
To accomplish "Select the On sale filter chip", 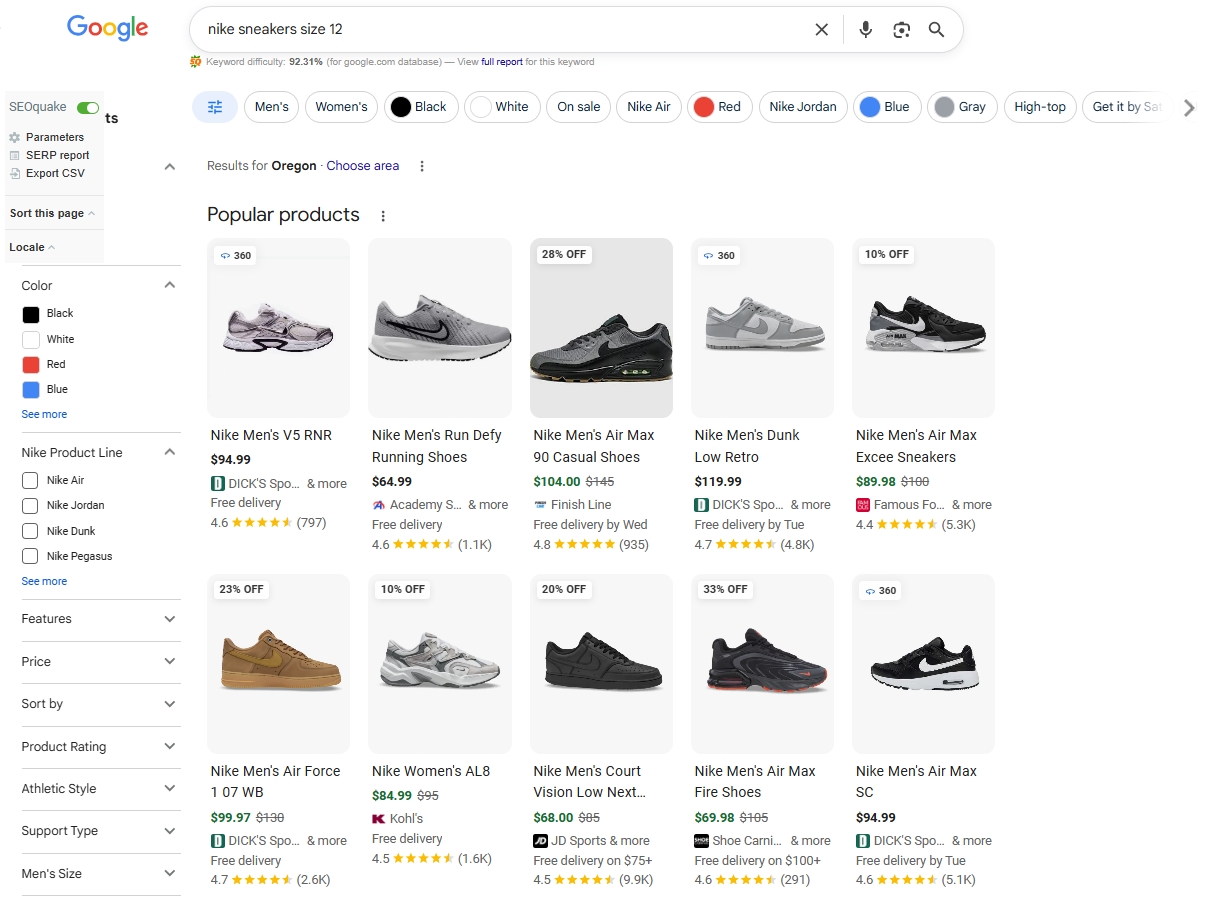I will click(578, 107).
